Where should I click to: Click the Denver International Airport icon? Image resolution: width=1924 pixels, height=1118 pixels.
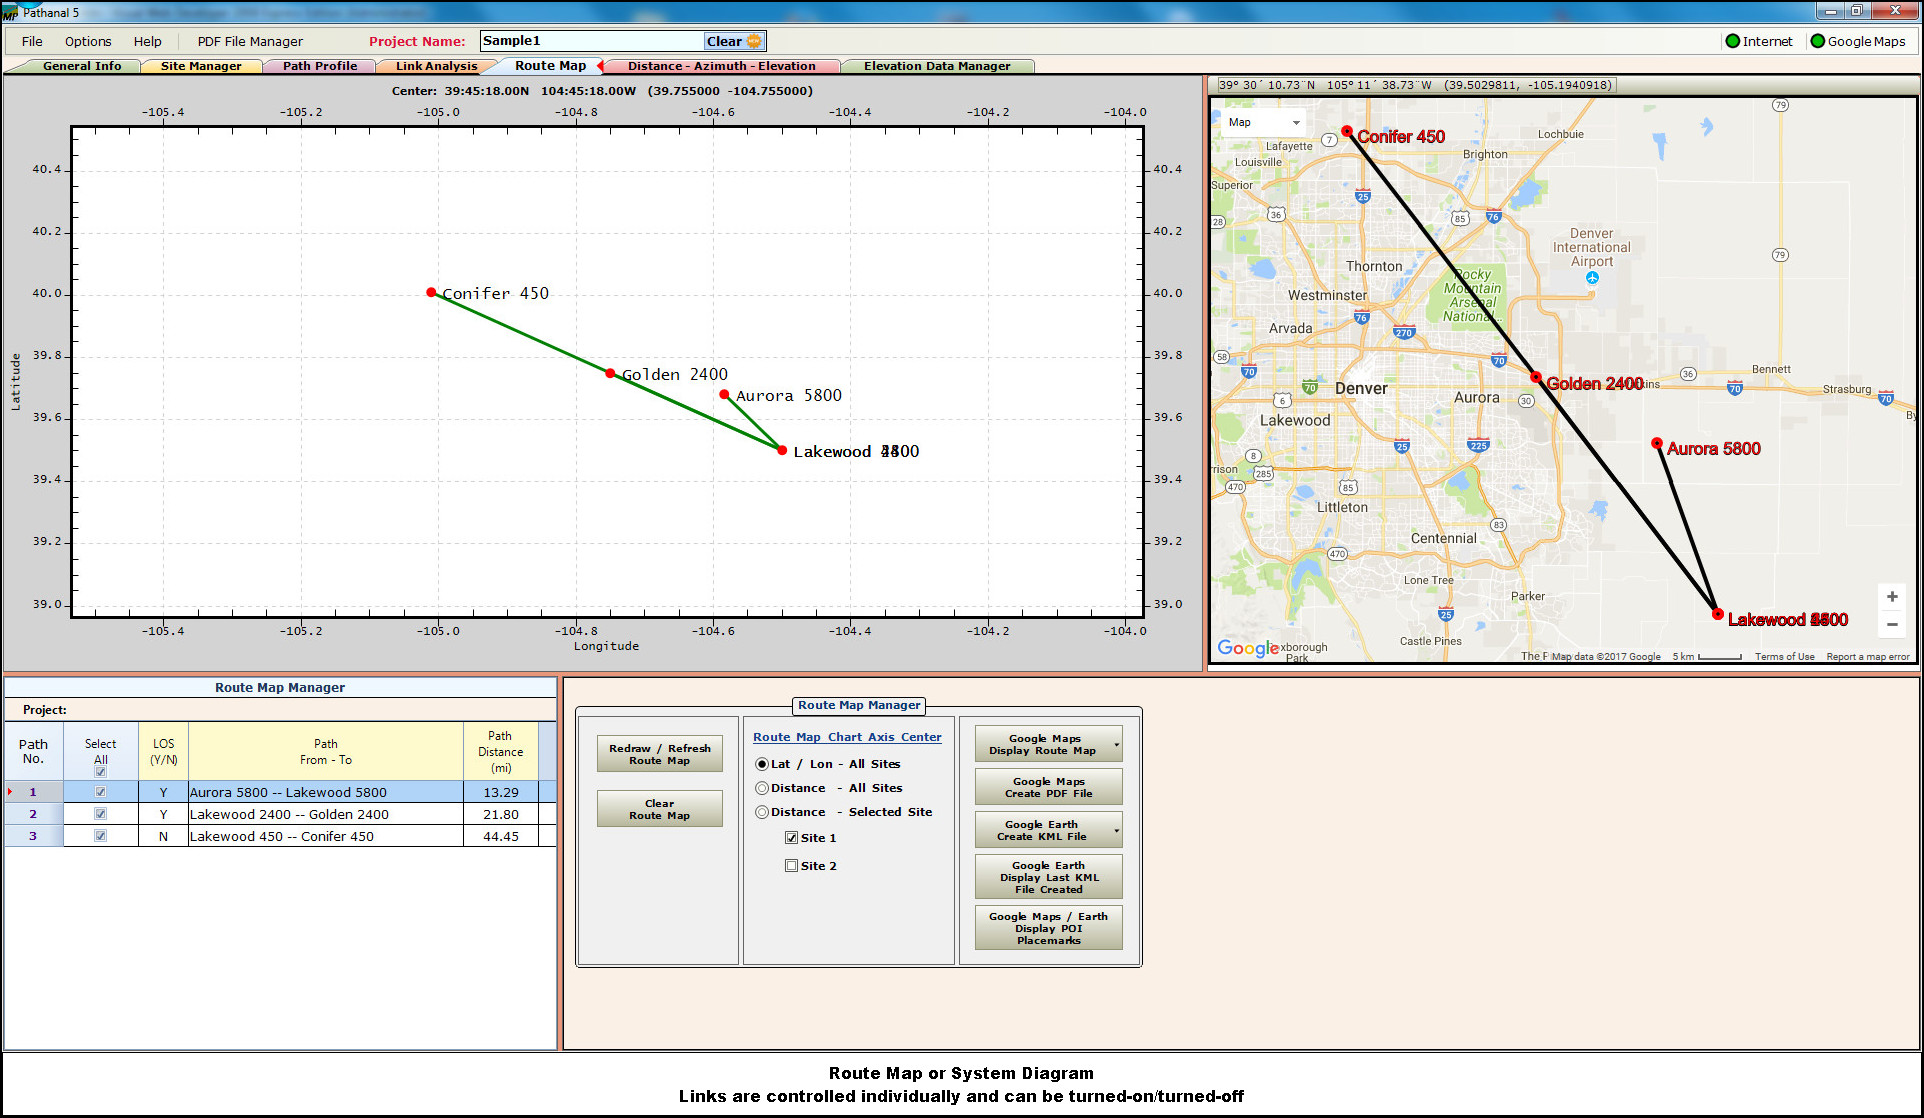pyautogui.click(x=1592, y=278)
